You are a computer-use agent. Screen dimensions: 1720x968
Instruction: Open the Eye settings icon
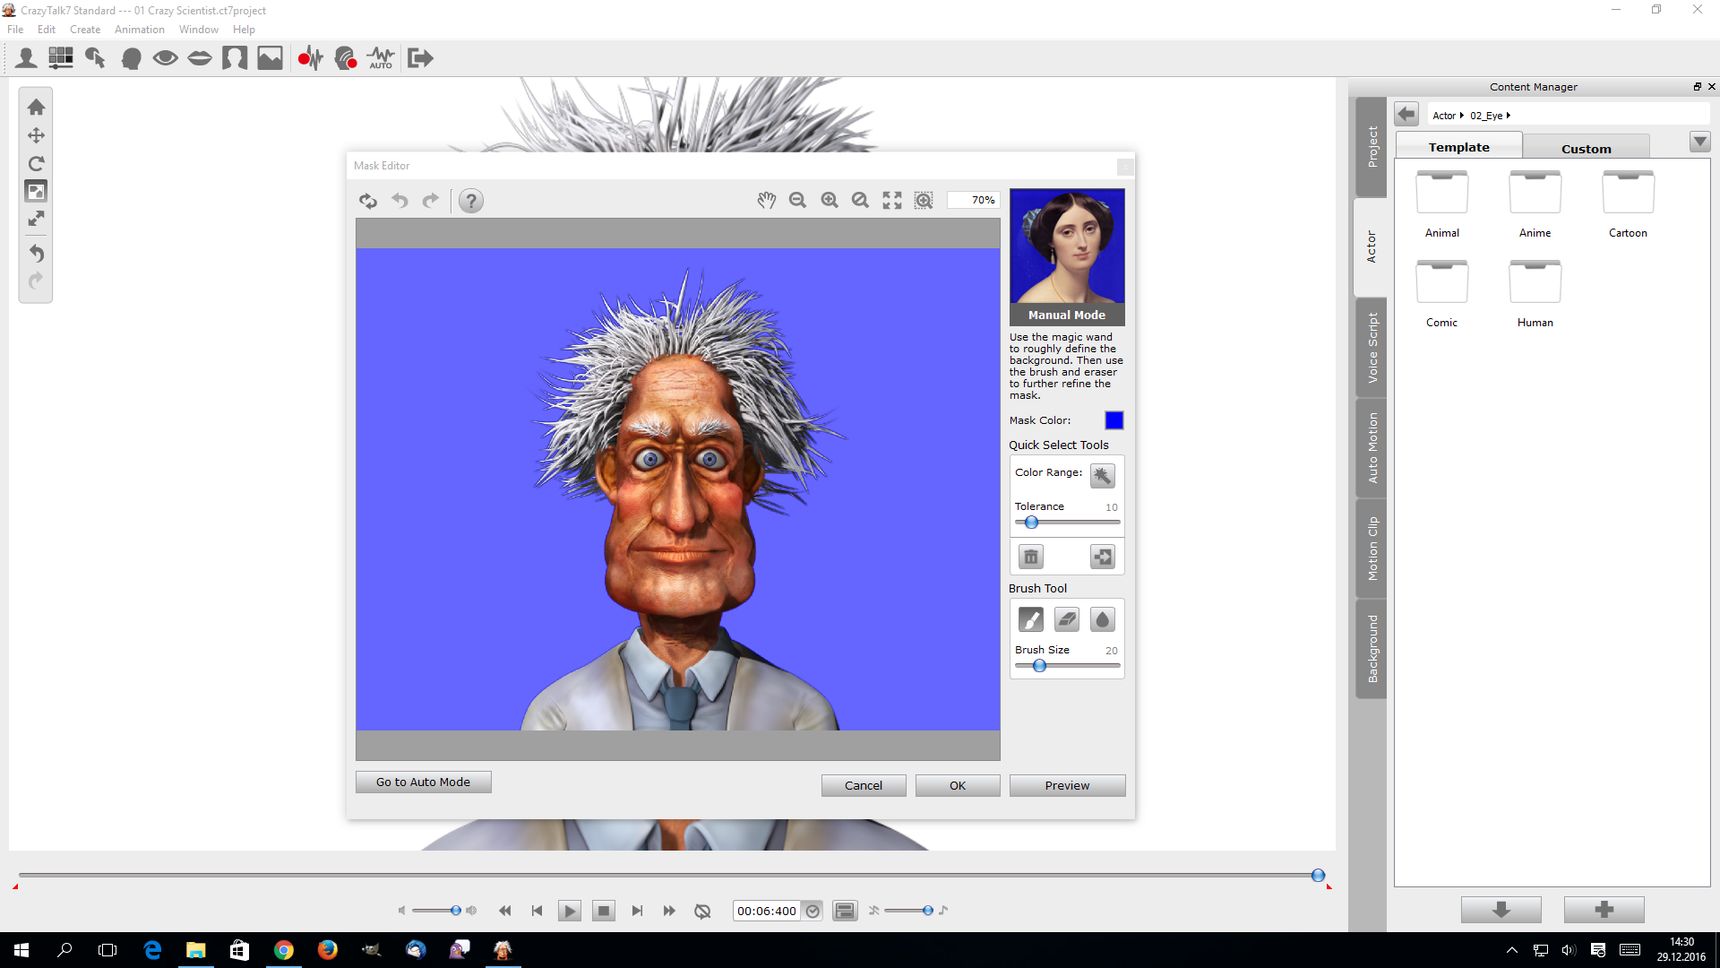(x=165, y=58)
